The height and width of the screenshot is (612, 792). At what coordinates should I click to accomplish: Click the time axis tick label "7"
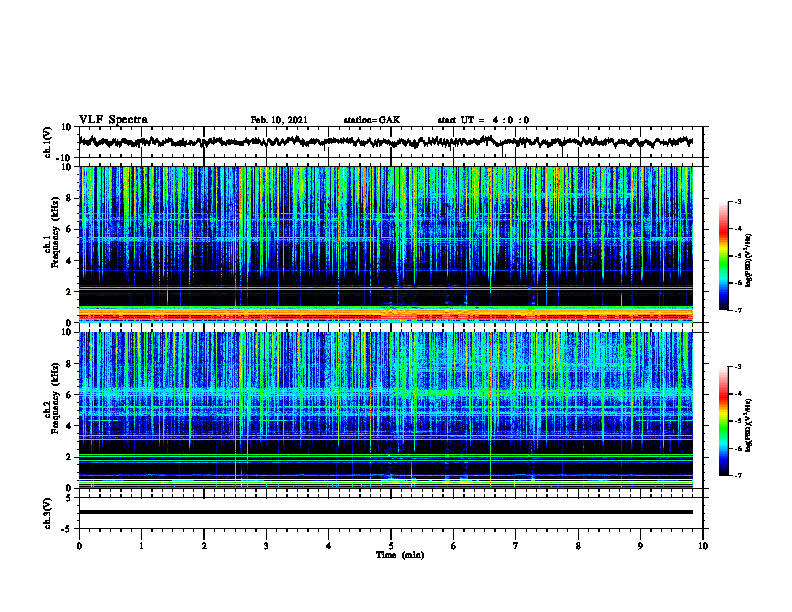pyautogui.click(x=516, y=546)
